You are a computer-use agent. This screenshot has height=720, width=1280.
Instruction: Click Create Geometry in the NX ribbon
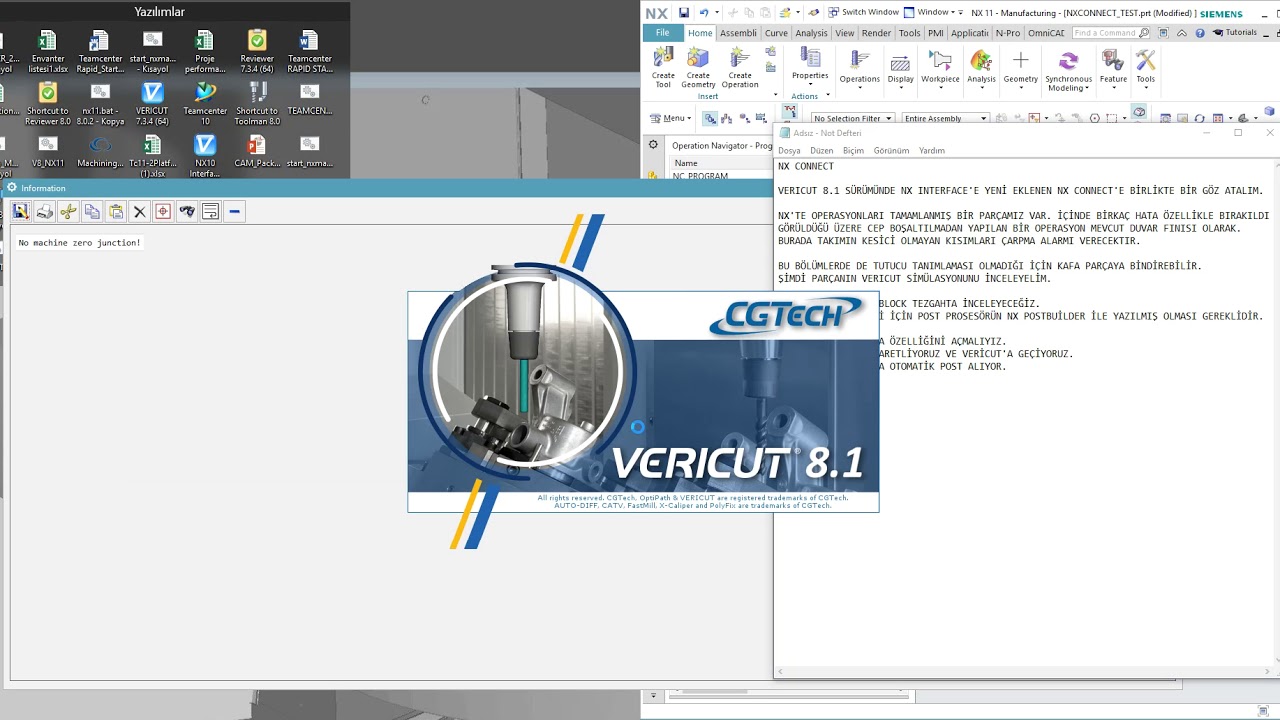click(x=698, y=67)
